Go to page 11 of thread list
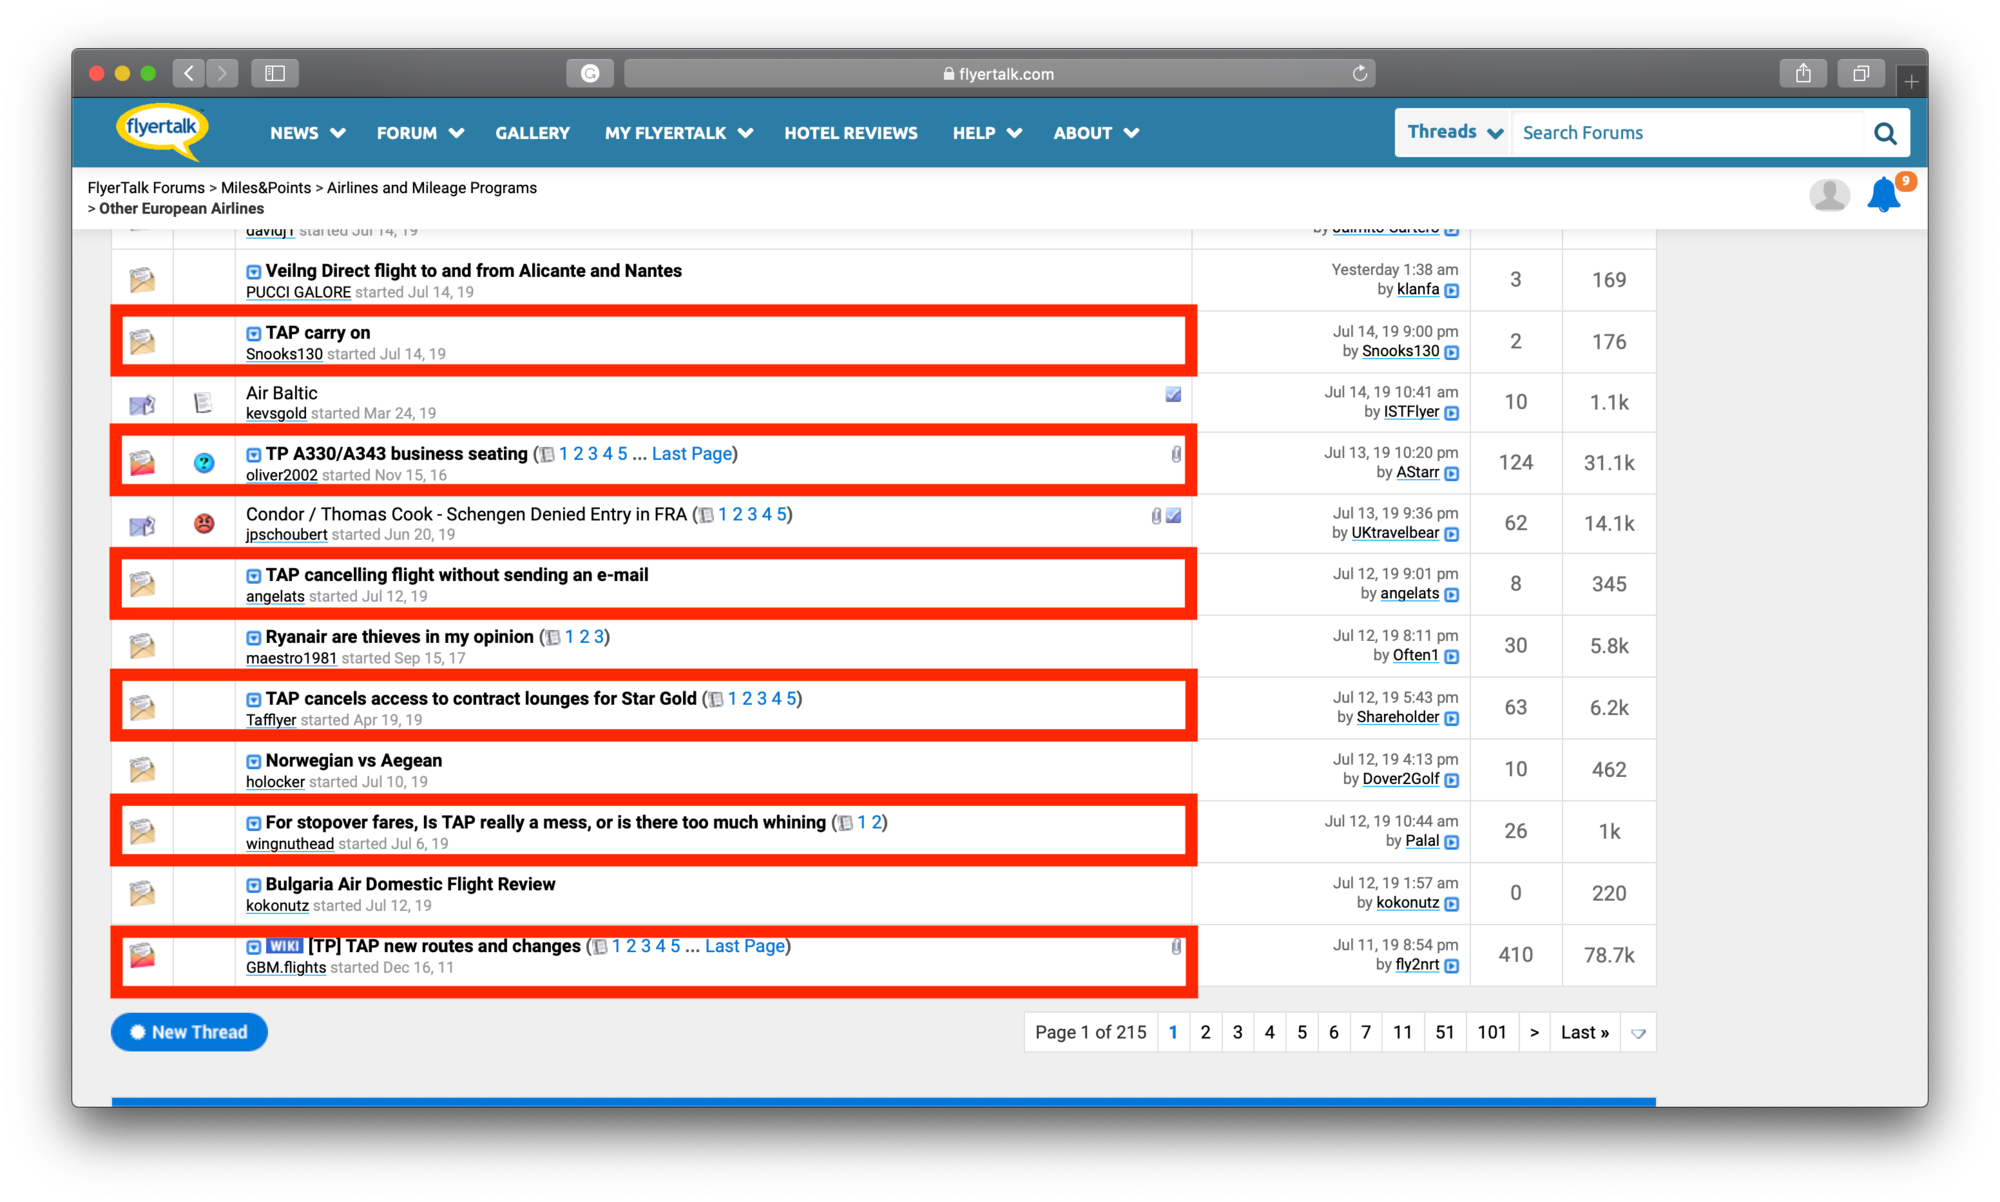 pos(1402,1033)
